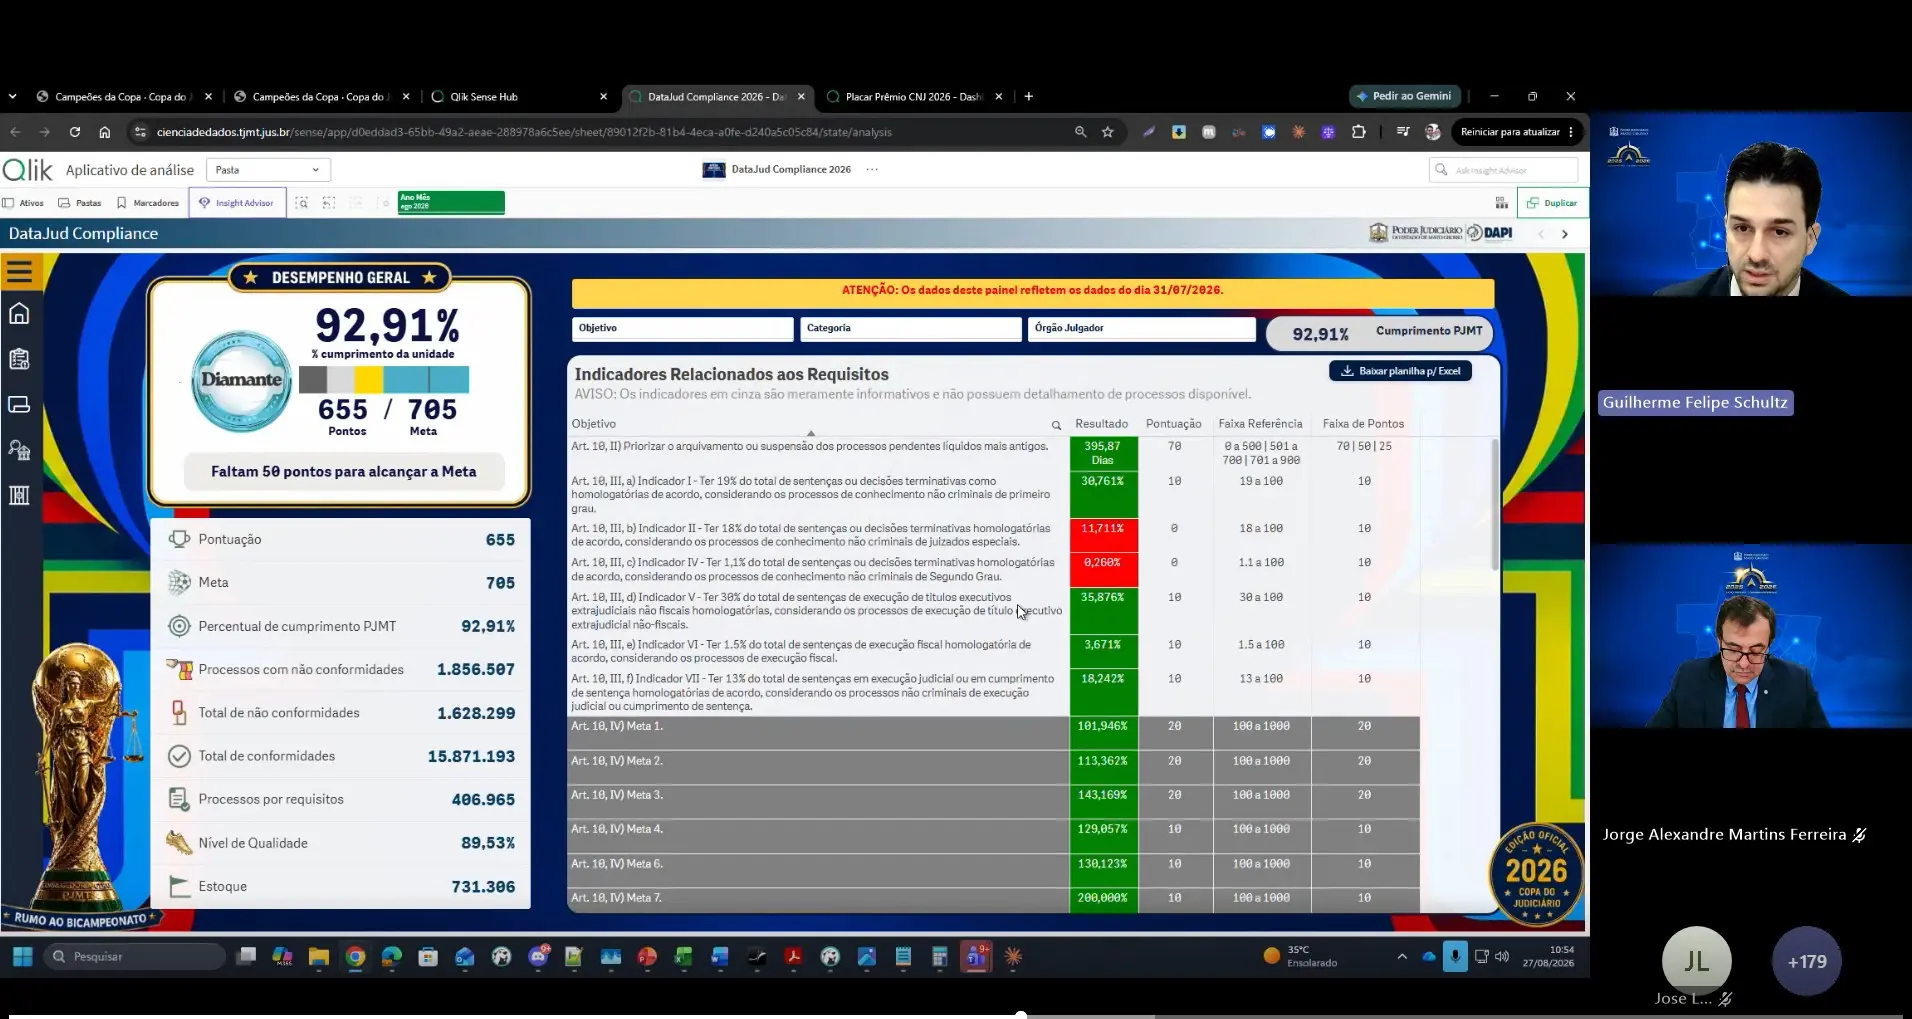Click the 395,87 Dias result cell

coord(1103,453)
